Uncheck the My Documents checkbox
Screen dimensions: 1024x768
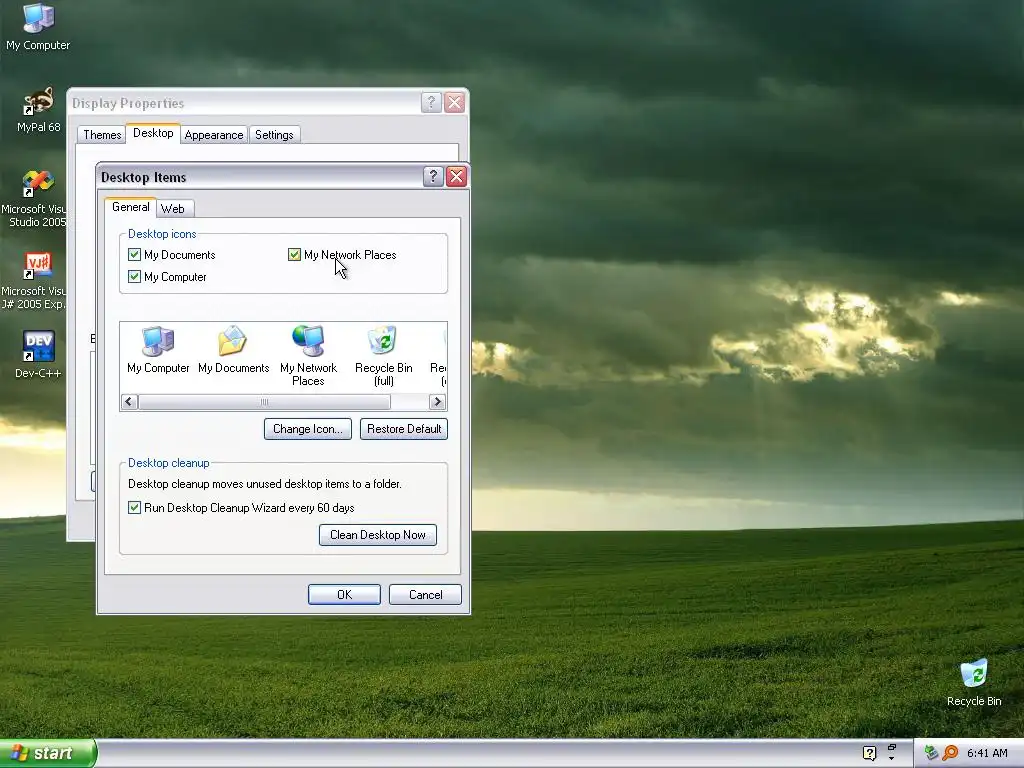[x=135, y=255]
